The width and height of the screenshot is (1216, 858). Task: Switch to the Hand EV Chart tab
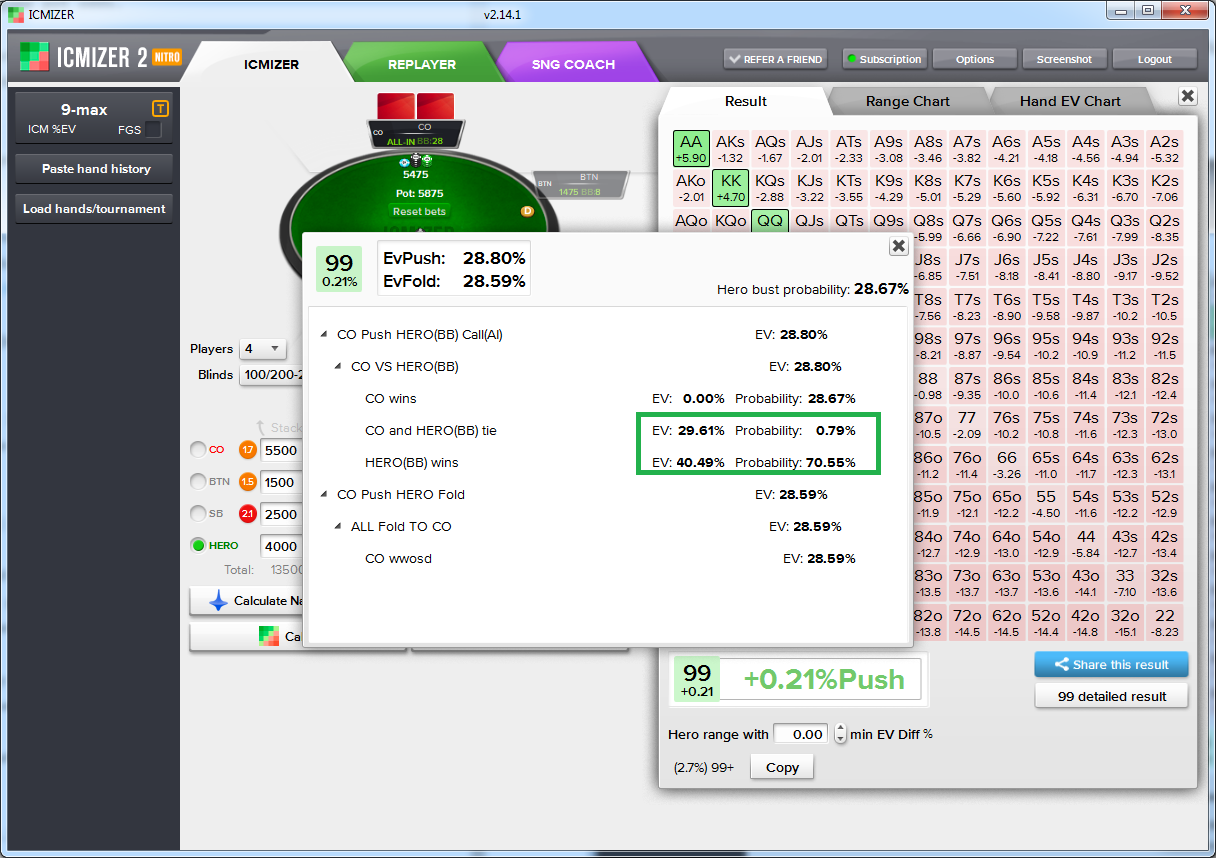click(x=1070, y=101)
